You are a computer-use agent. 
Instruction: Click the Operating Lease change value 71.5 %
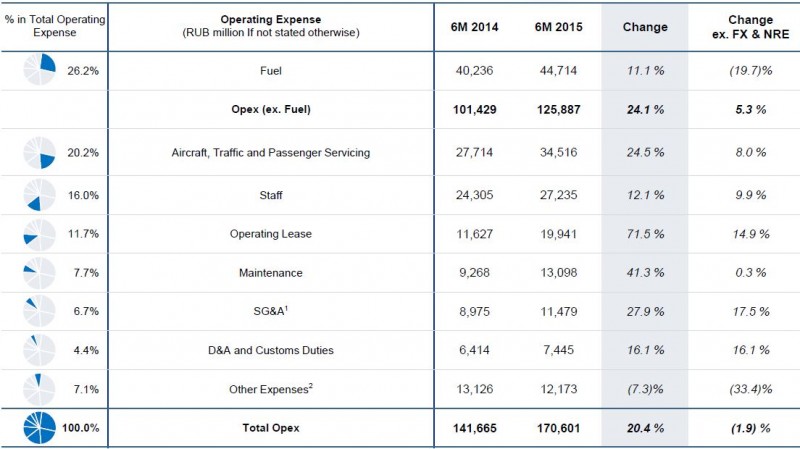coord(644,235)
